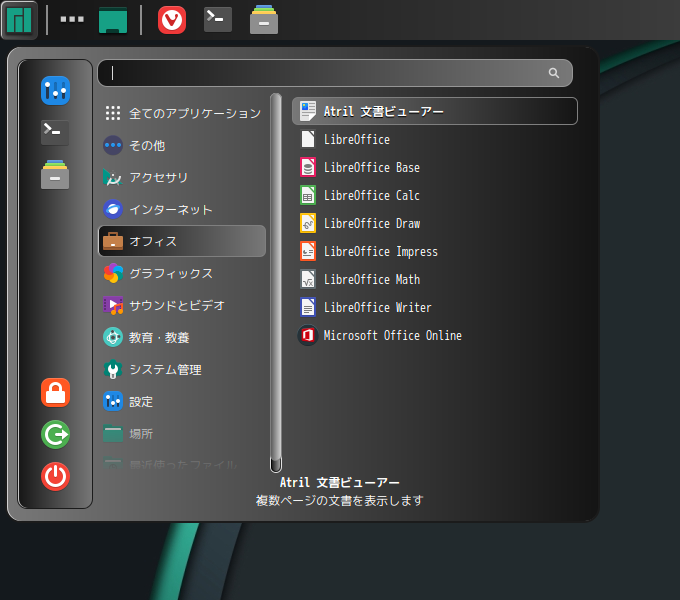This screenshot has width=680, height=600.
Task: Open file manager from the menu's favorites sidebar
Action: pyautogui.click(x=55, y=175)
